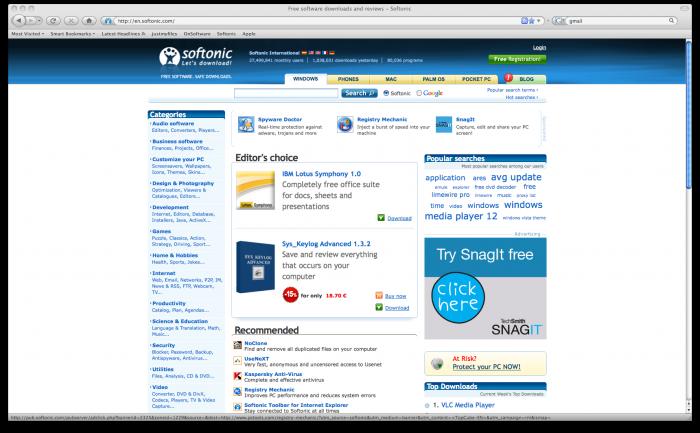The width and height of the screenshot is (700, 433).
Task: Expand the Most Visited bookmarks menu
Action: tap(28, 34)
